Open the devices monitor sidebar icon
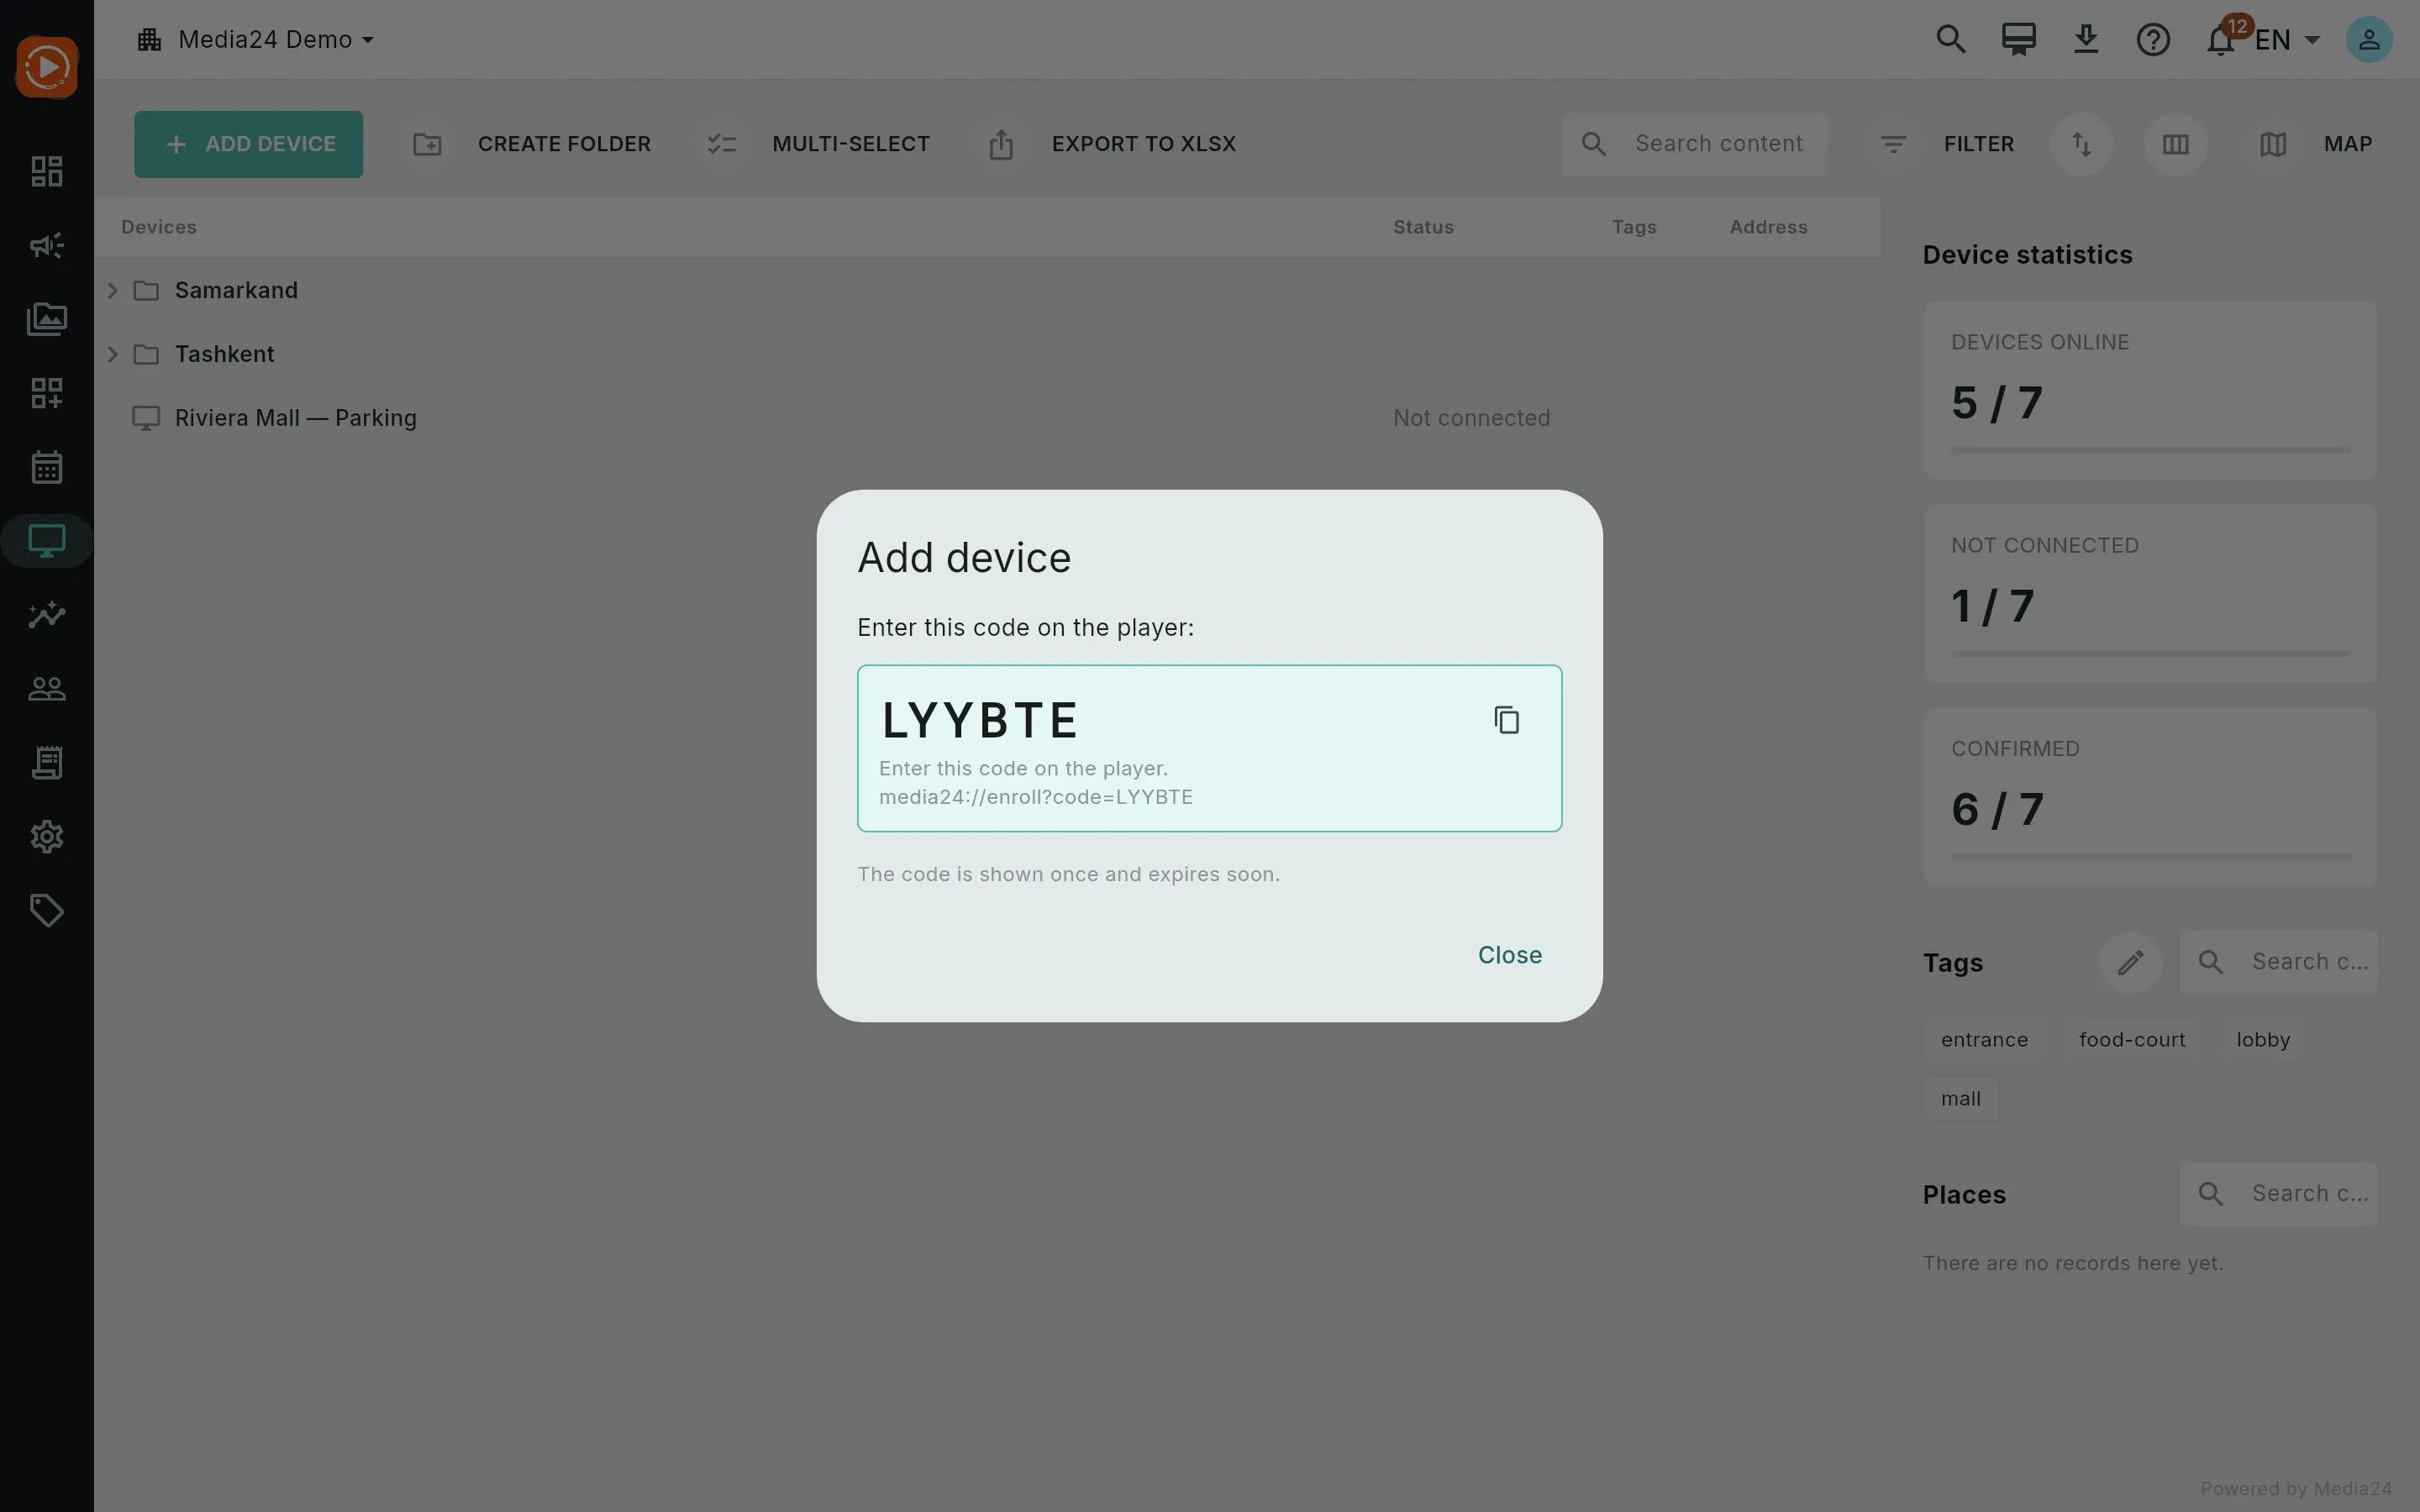The width and height of the screenshot is (2420, 1512). 47,541
